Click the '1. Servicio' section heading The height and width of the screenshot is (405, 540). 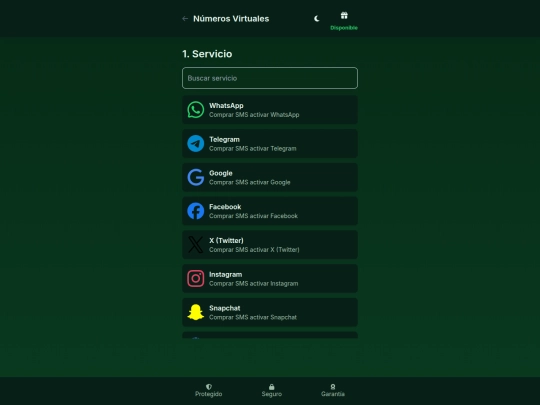(207, 54)
